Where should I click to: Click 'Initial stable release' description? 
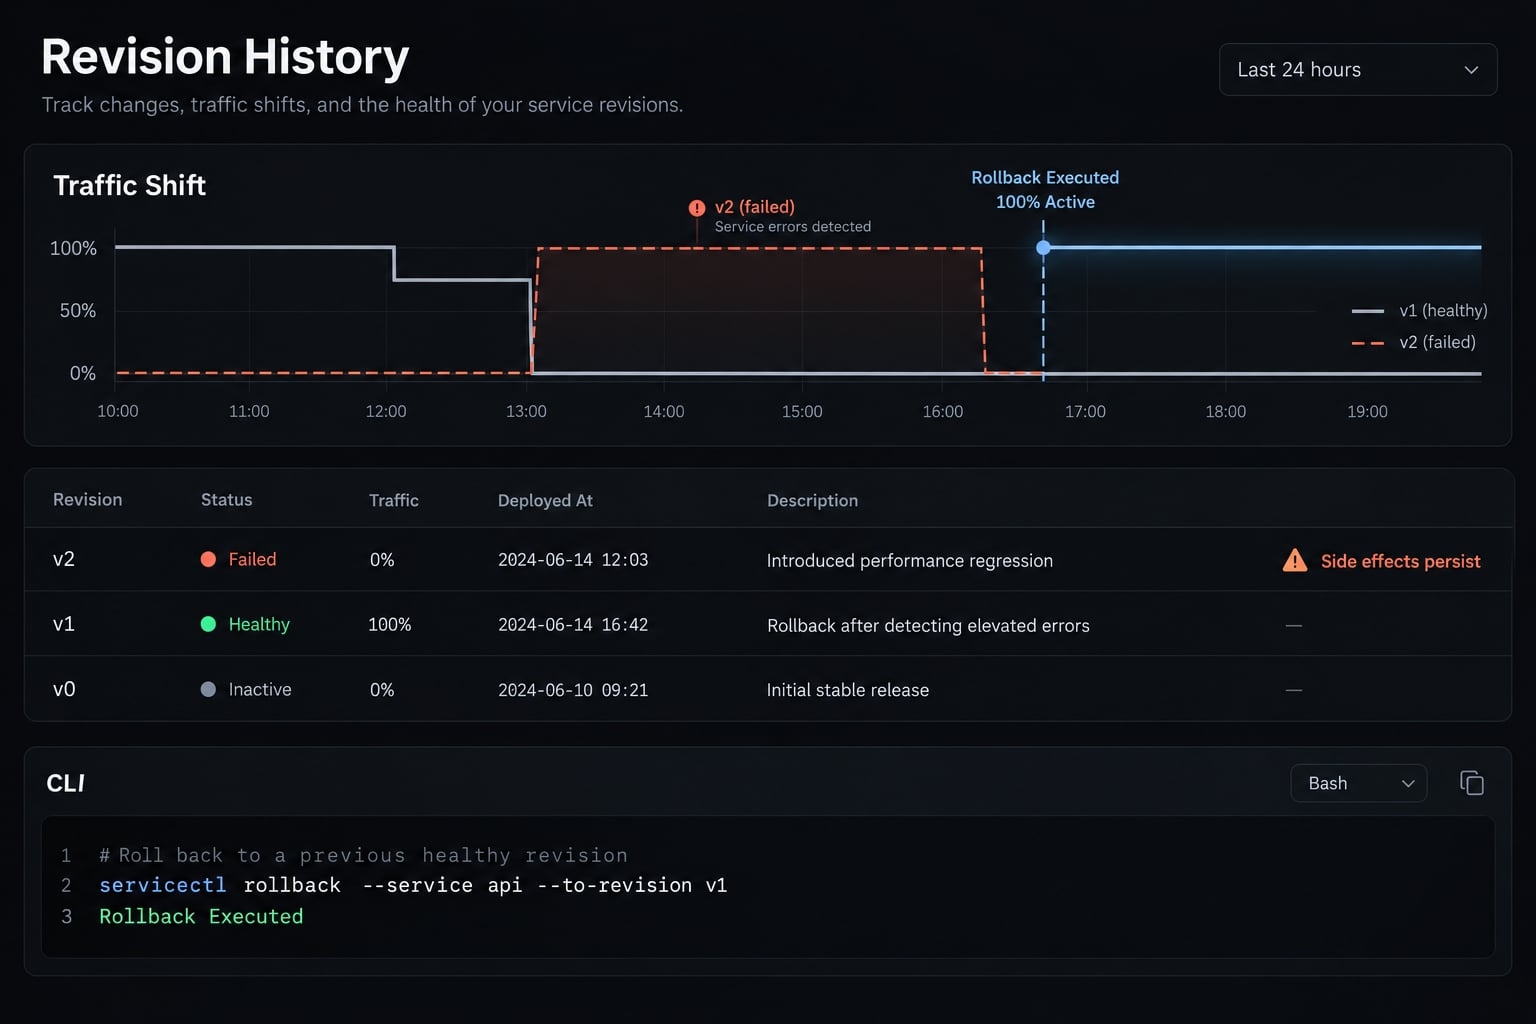[848, 690]
